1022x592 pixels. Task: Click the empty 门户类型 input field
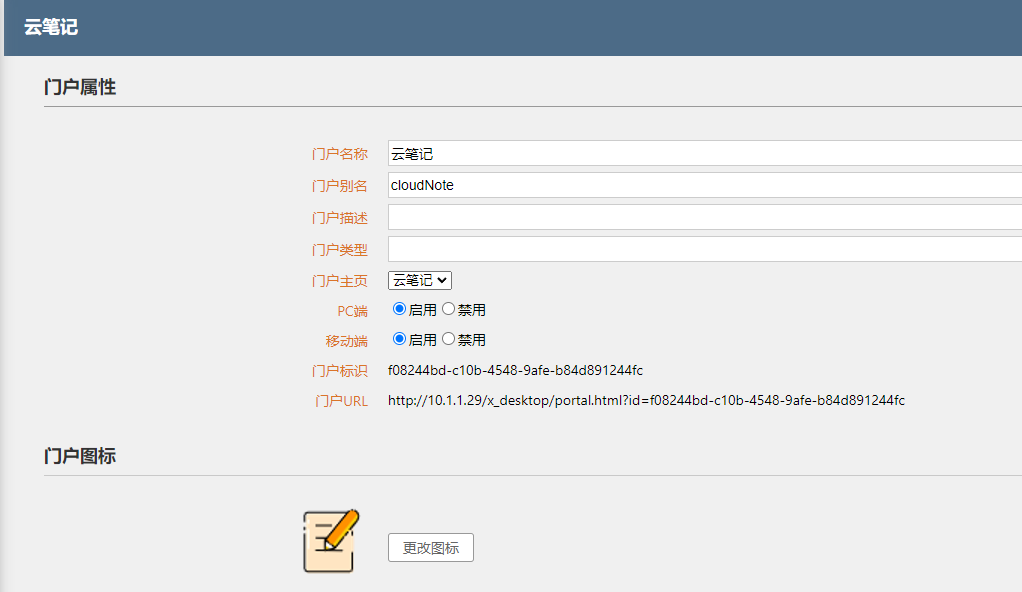tap(705, 249)
